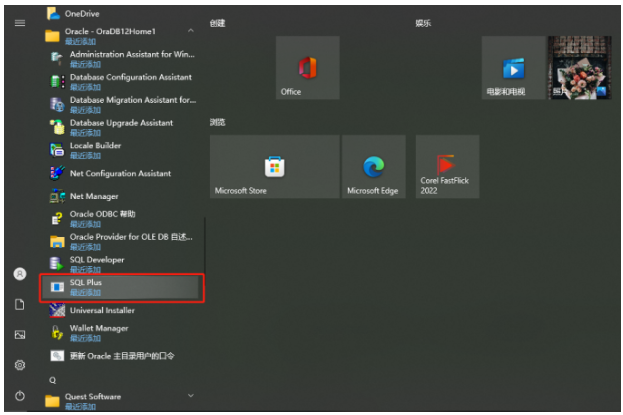Screen dimensions: 623x415
Task: Click the app list scrollbar
Action: (205, 246)
